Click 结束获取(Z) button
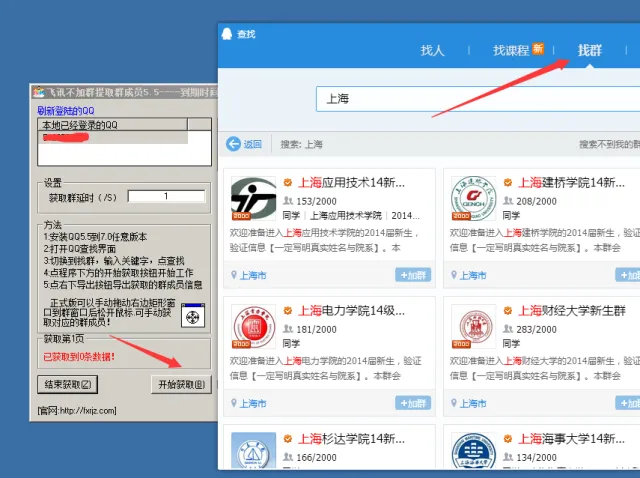The image size is (640, 478). coord(68,385)
